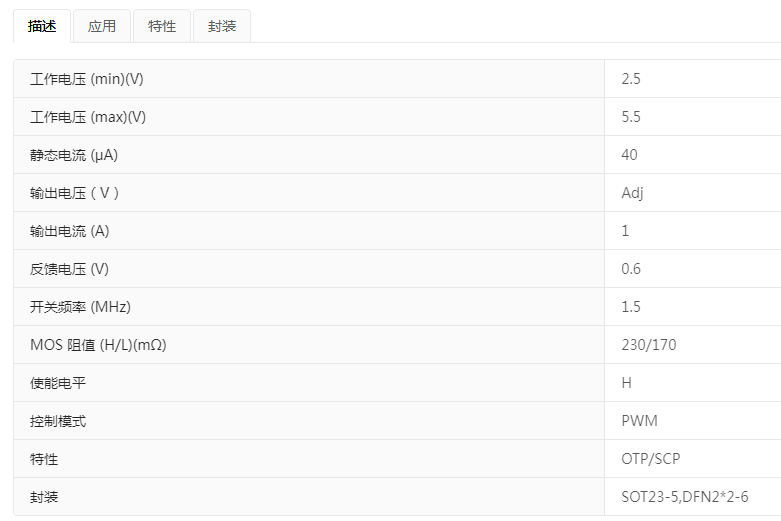Select the 1.5 switching frequency value
781x521 pixels.
[631, 307]
